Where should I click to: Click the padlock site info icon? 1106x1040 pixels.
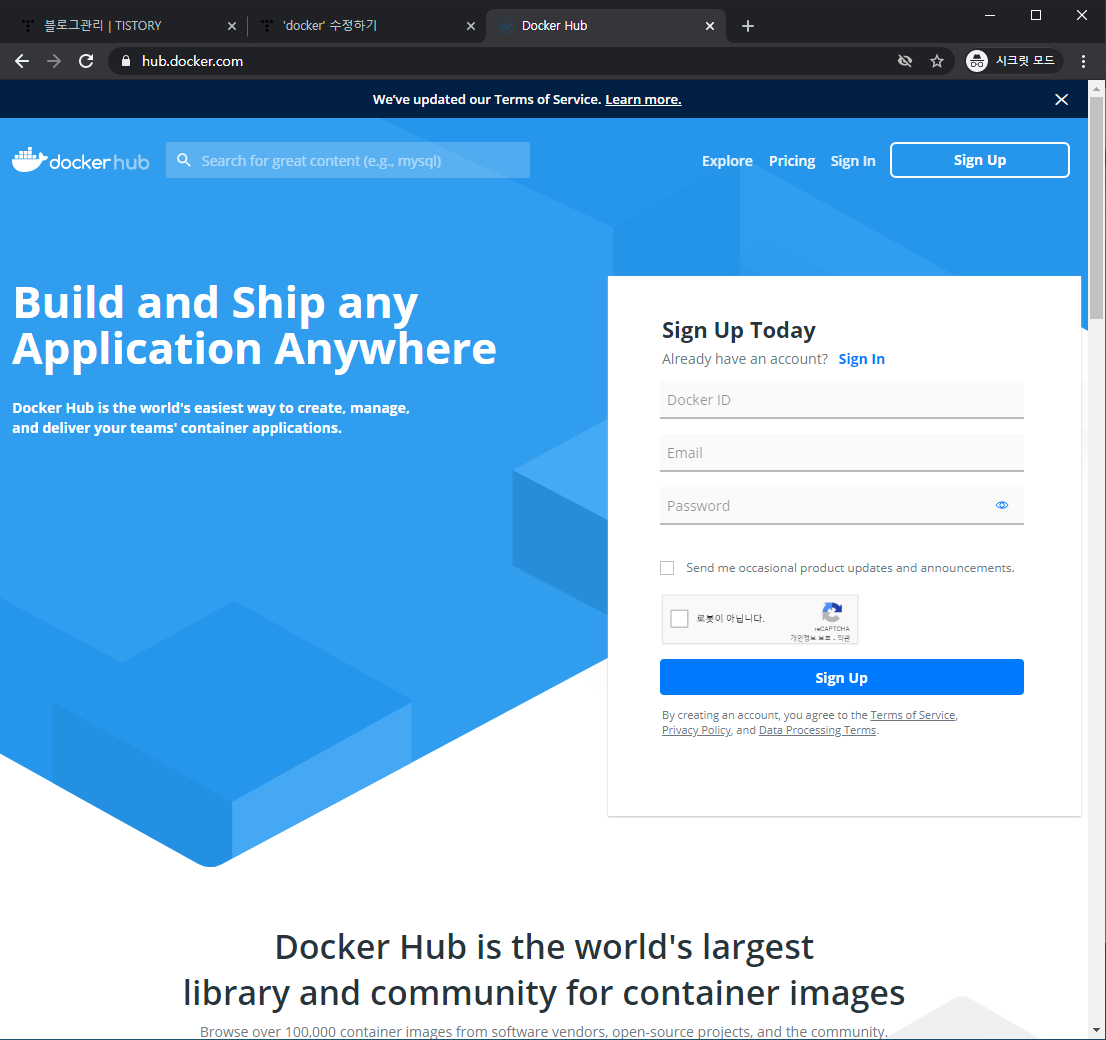tap(126, 61)
